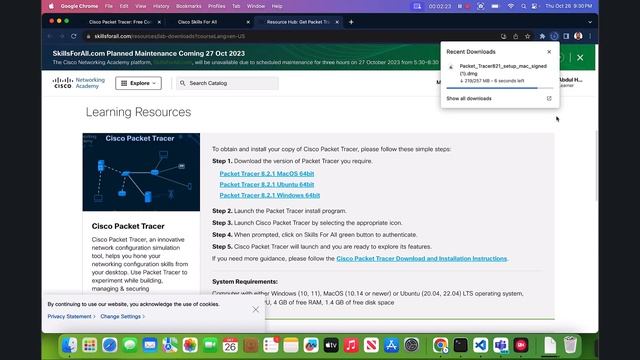Click Change Settings cookie link

point(122,316)
